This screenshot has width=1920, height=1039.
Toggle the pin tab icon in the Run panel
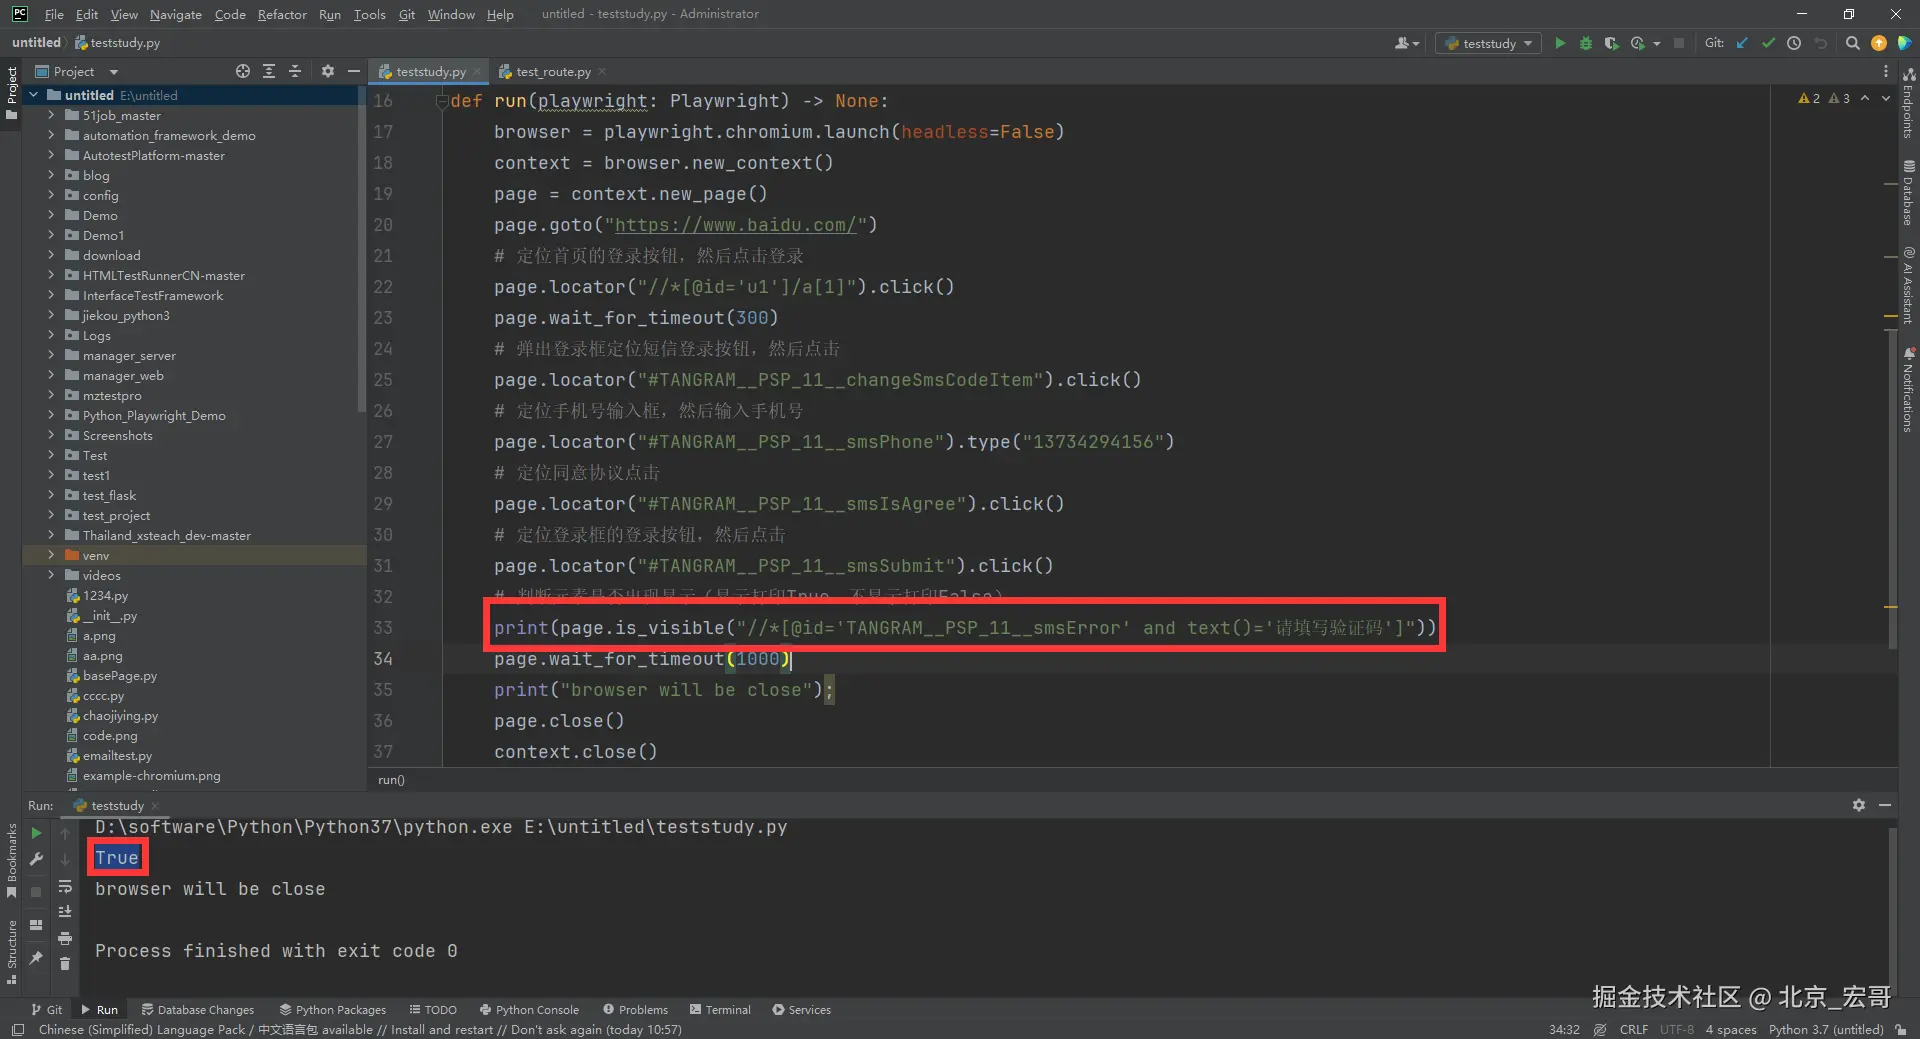click(36, 958)
